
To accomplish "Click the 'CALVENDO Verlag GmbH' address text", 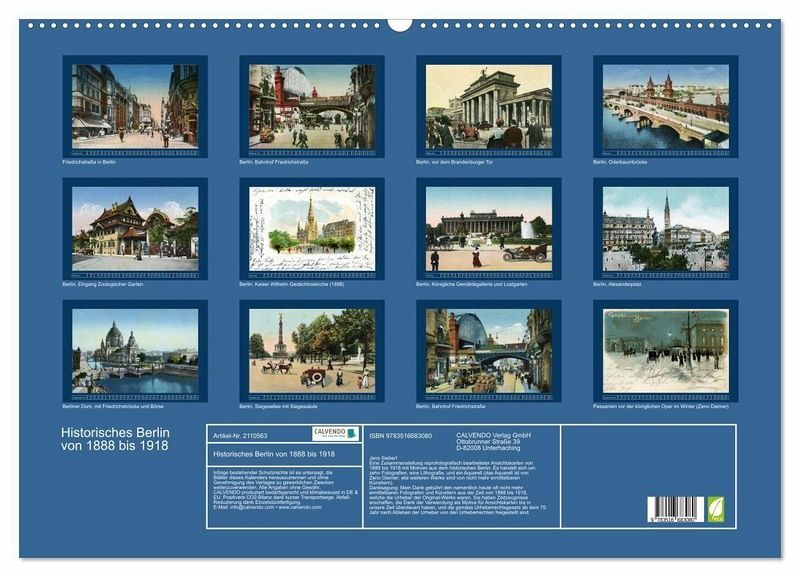I will (x=493, y=441).
